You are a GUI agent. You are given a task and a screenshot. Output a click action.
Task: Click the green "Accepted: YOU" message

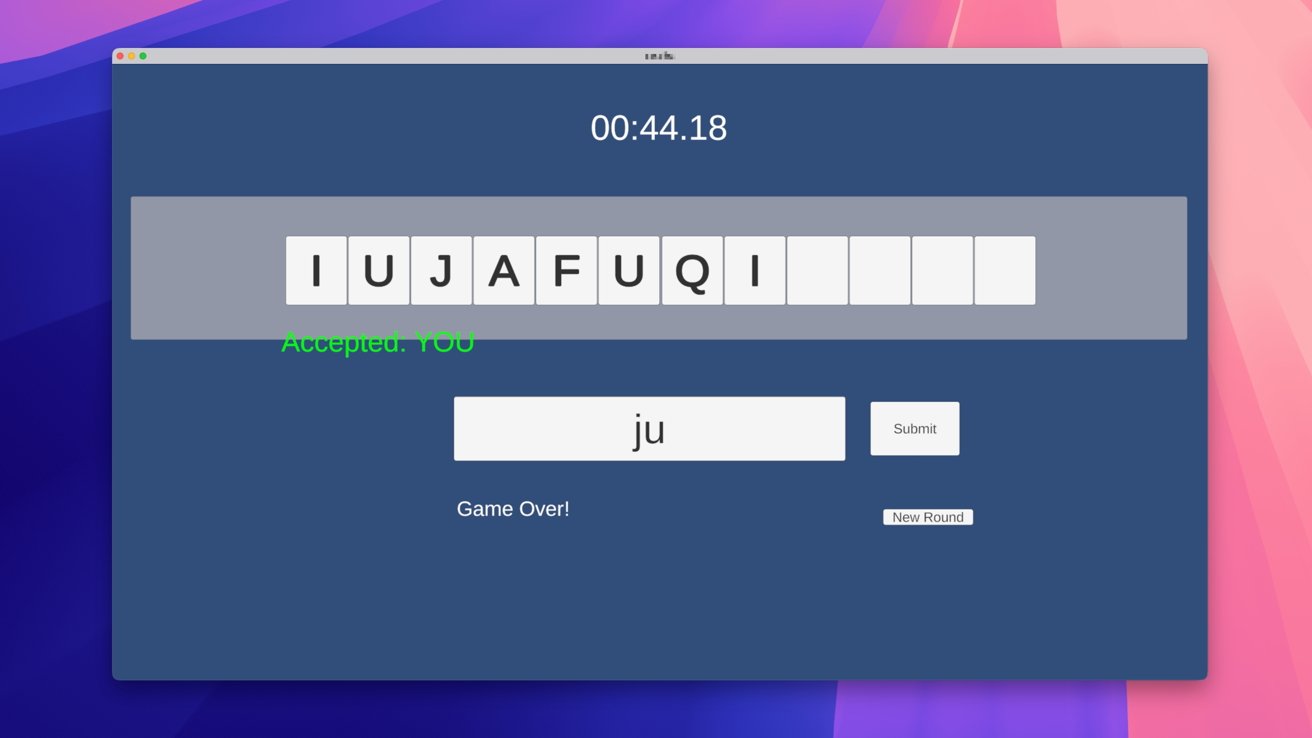pyautogui.click(x=377, y=343)
